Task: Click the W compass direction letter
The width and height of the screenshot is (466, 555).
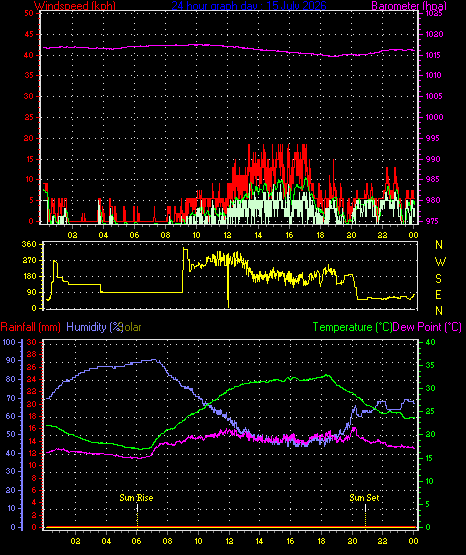Action: point(440,262)
